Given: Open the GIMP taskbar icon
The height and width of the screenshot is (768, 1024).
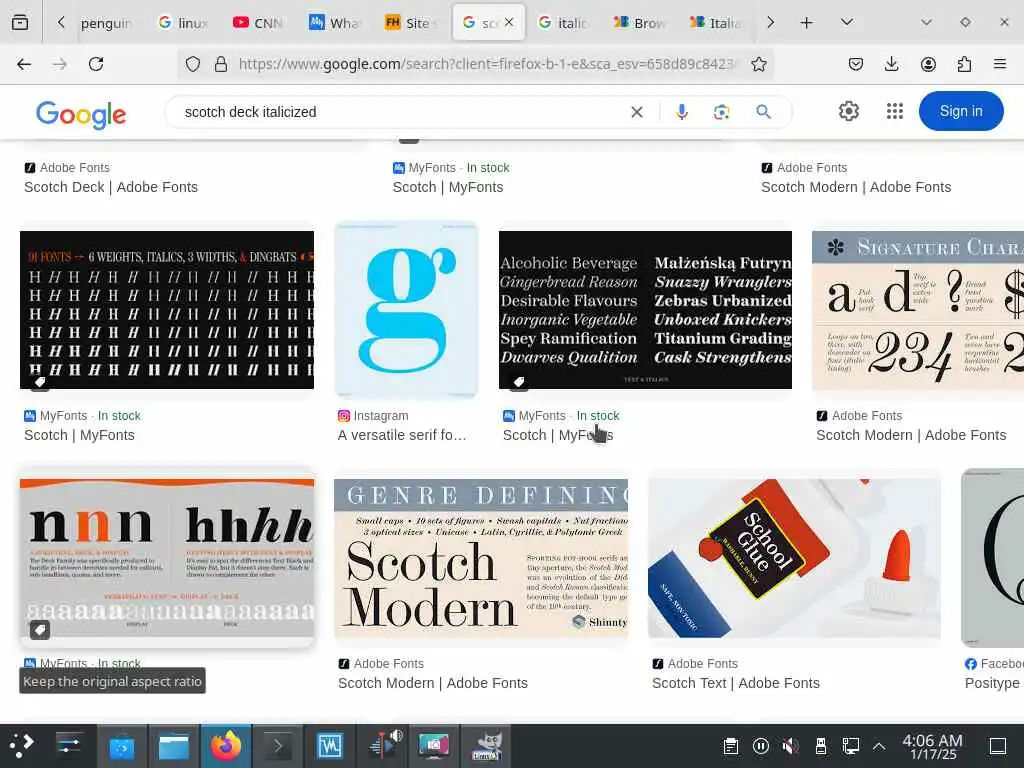Looking at the screenshot, I should coord(487,745).
